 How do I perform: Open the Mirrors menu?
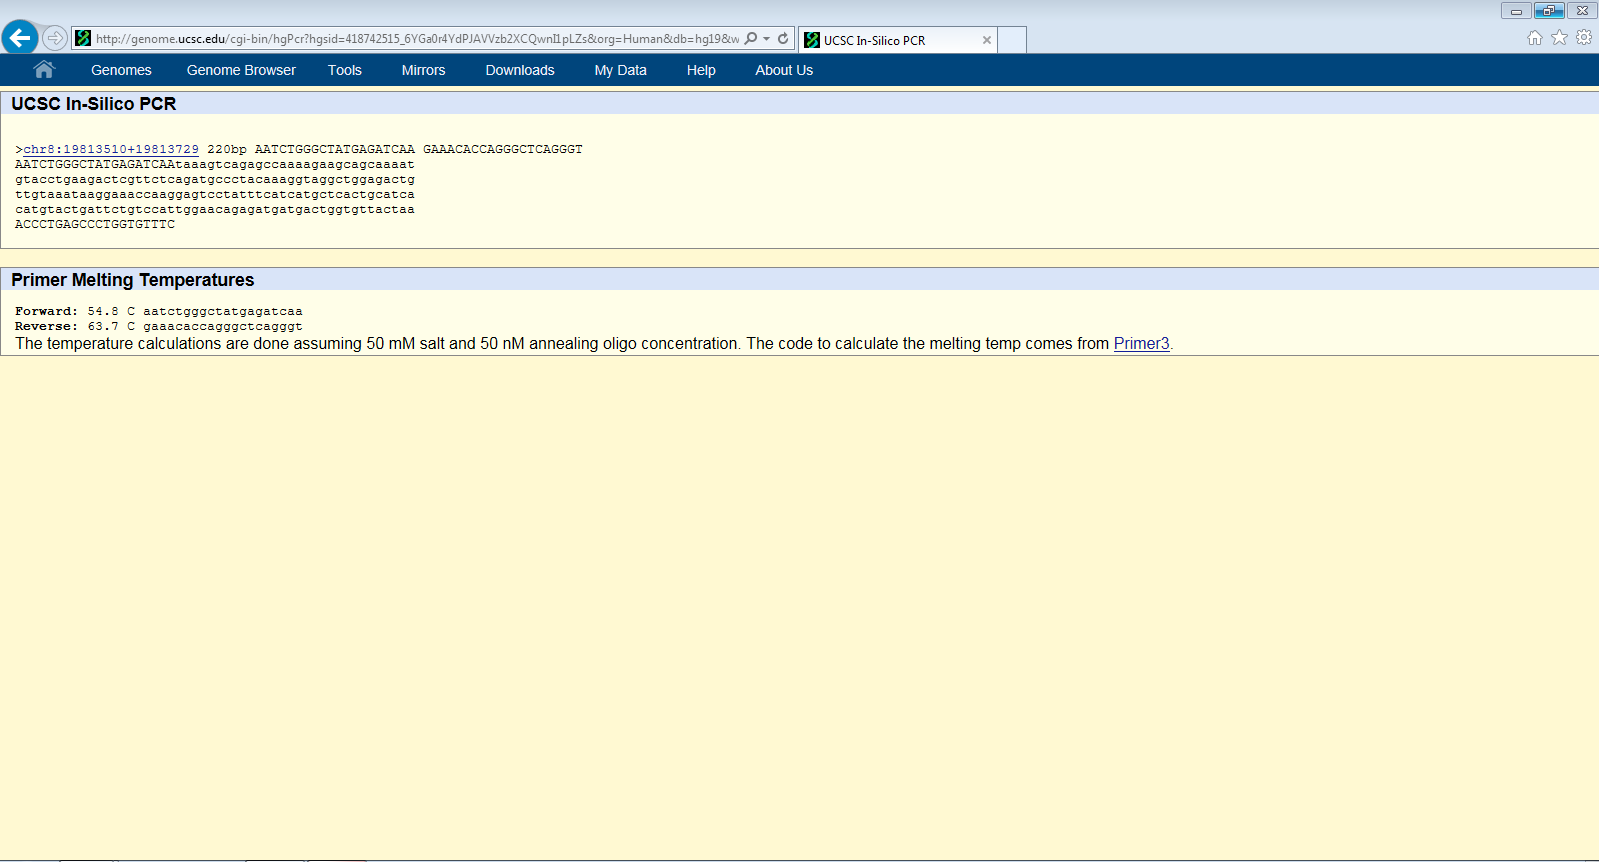click(423, 70)
